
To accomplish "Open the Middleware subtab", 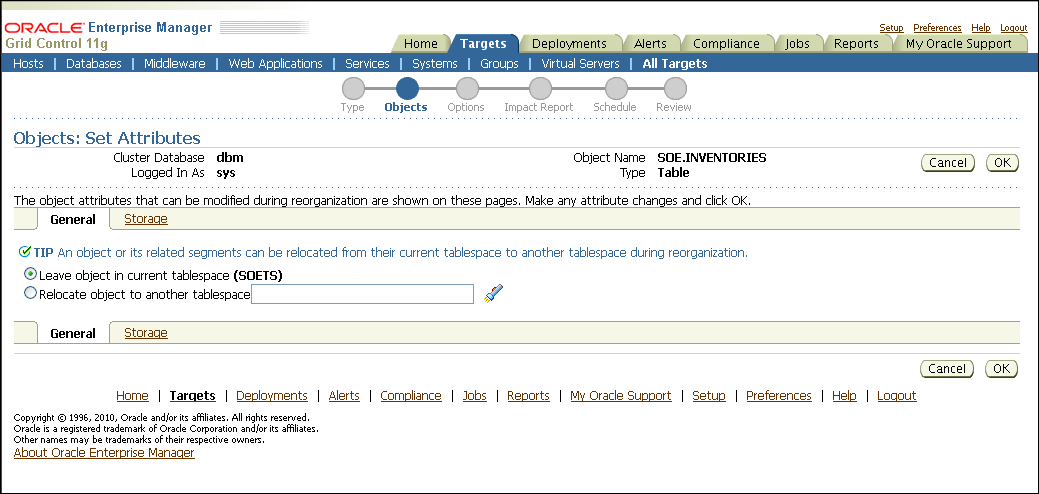I will click(x=174, y=63).
